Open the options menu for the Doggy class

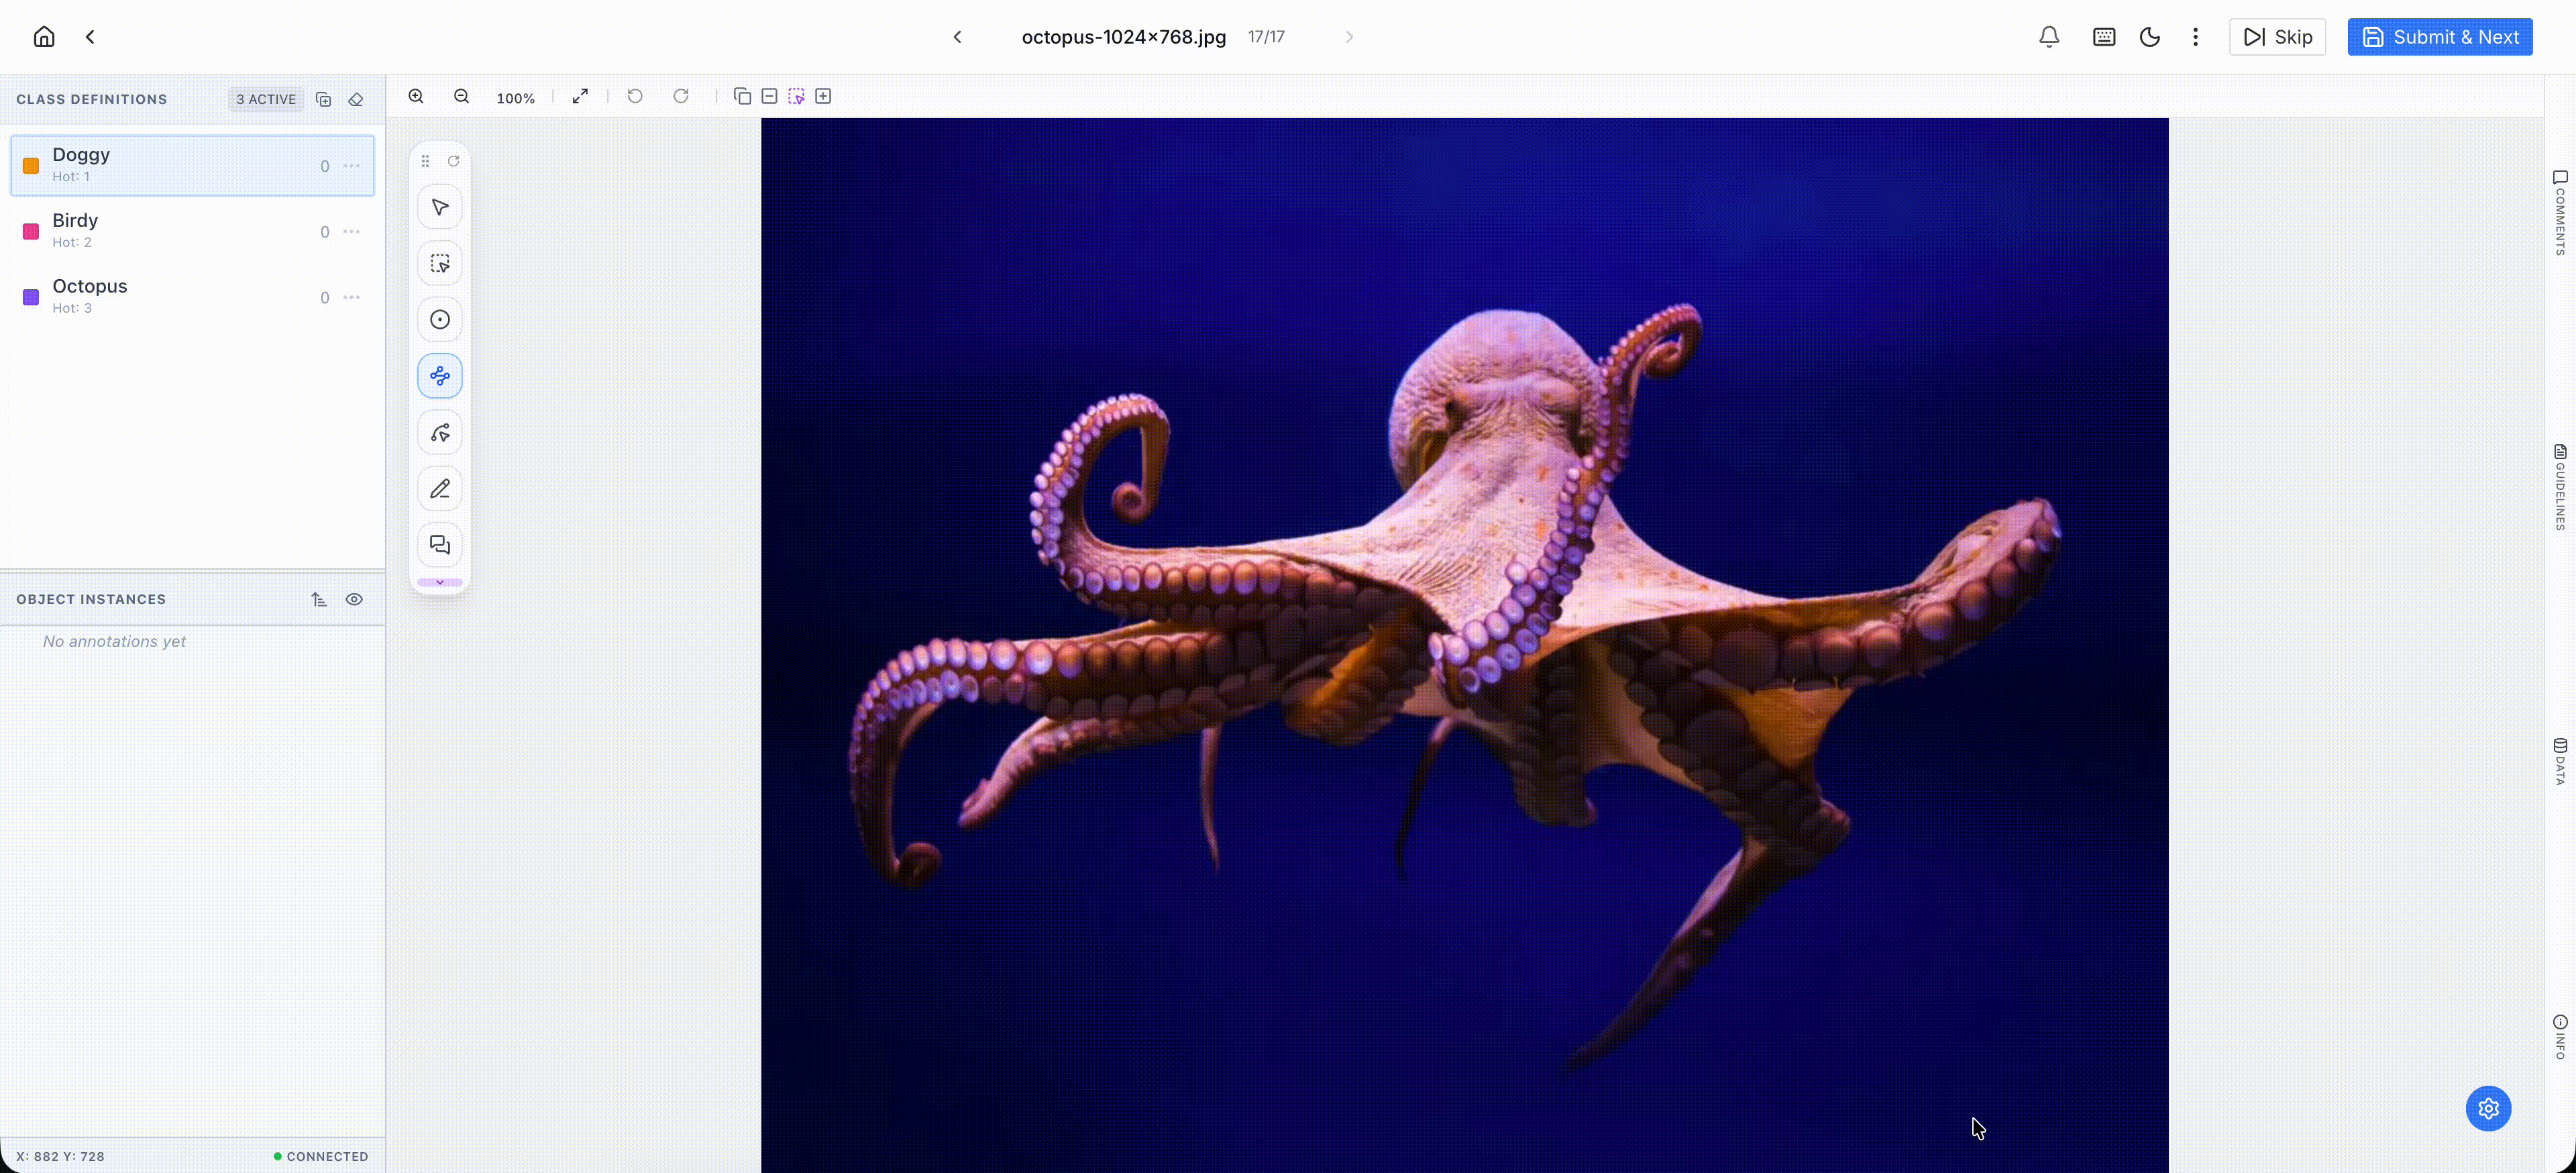351,166
